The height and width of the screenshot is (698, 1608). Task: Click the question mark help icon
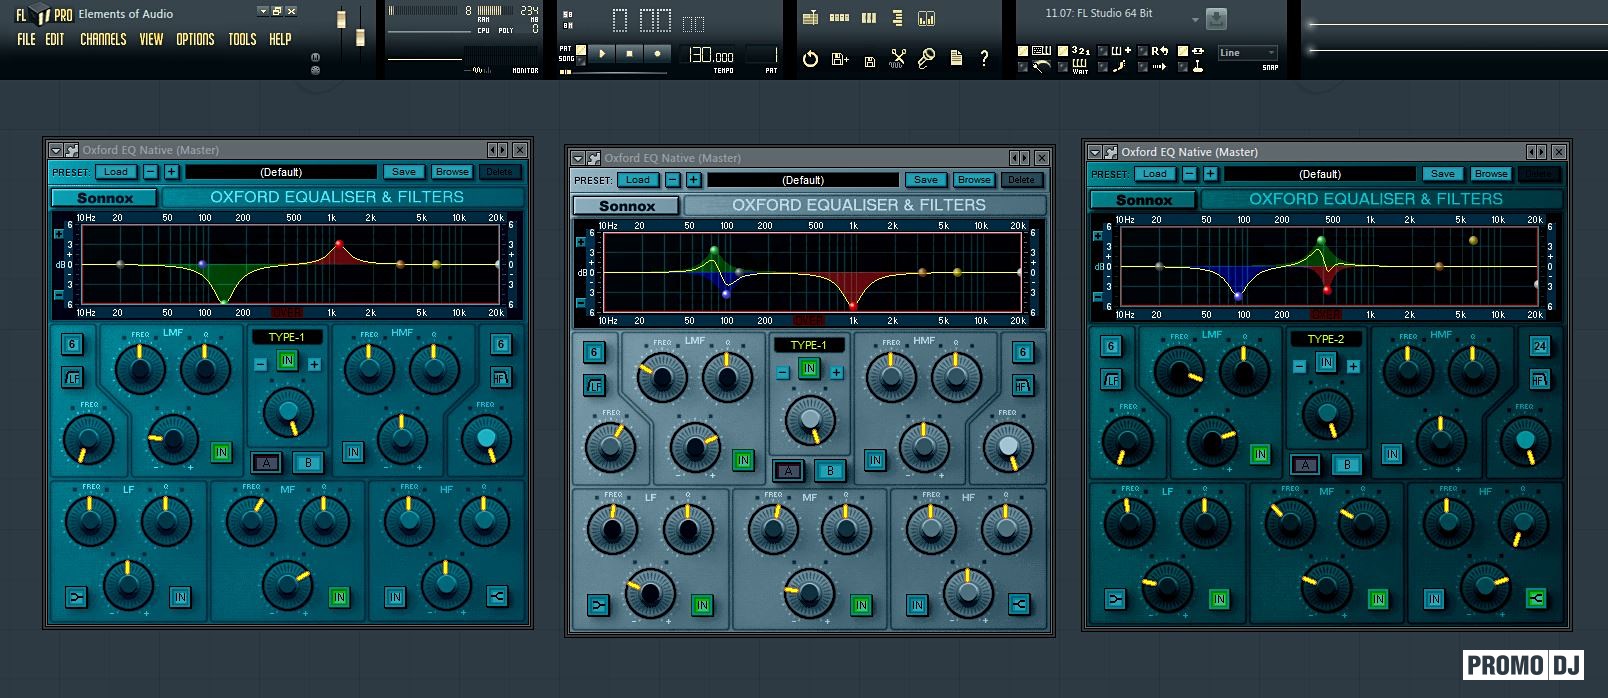[984, 58]
